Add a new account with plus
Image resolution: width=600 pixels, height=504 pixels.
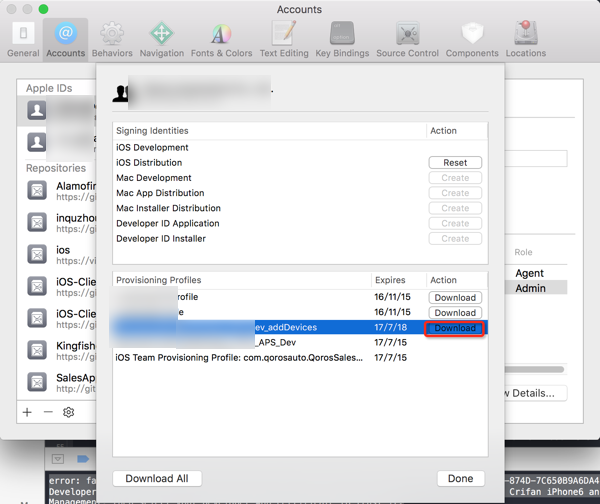click(27, 412)
